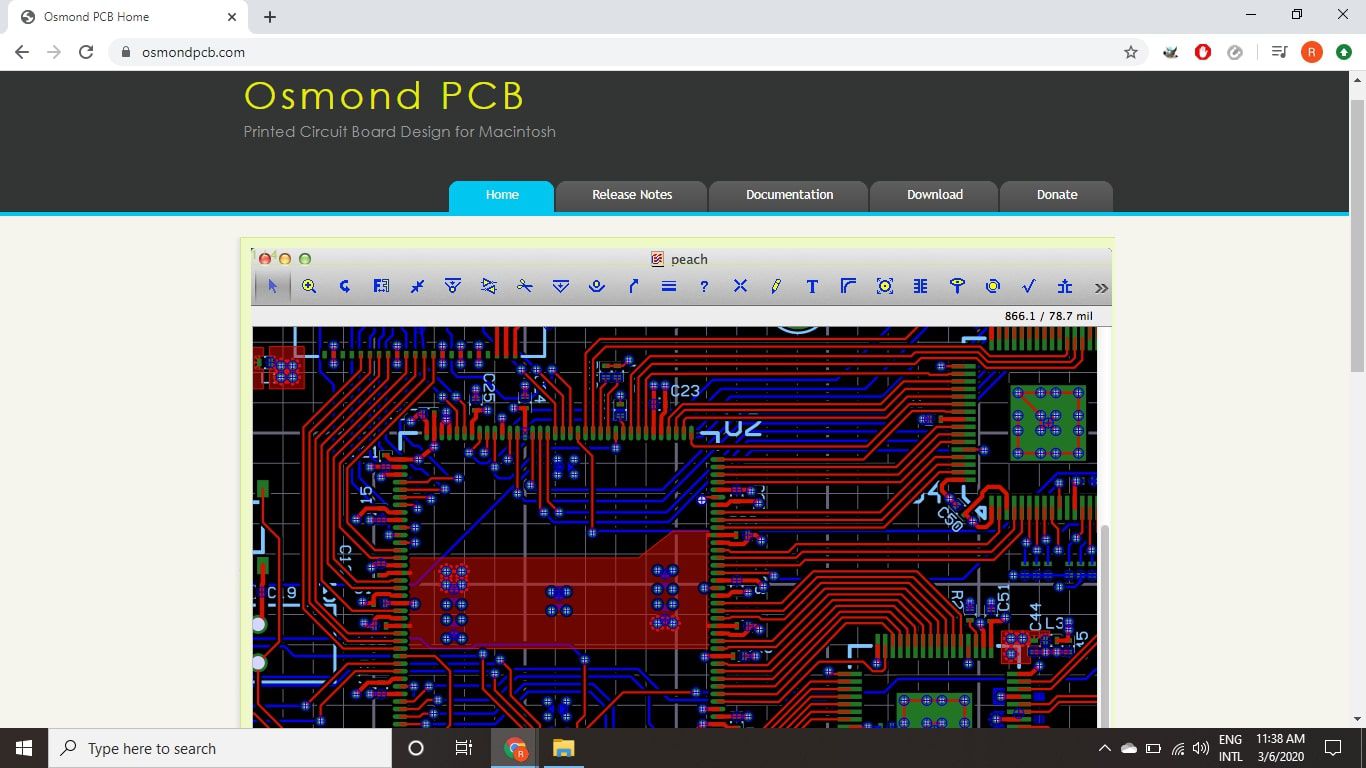Open File Explorer from the taskbar

click(x=564, y=748)
